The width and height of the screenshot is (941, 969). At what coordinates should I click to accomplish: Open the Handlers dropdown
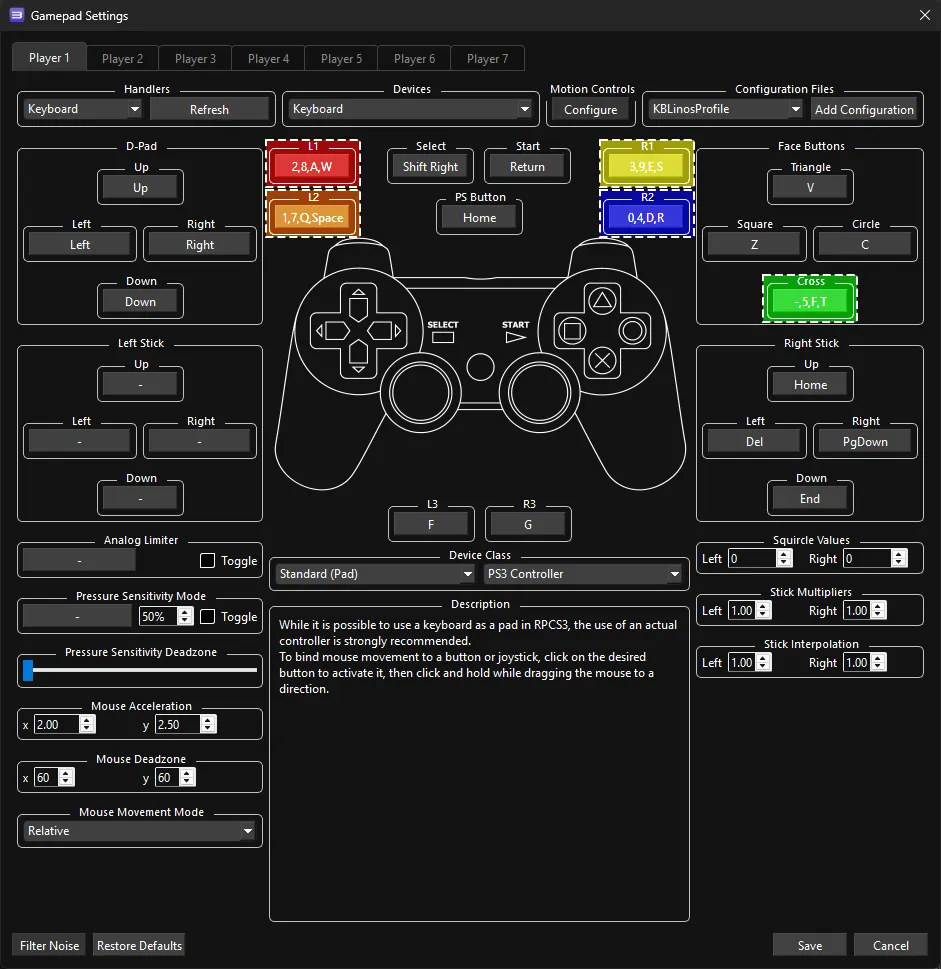pyautogui.click(x=82, y=109)
